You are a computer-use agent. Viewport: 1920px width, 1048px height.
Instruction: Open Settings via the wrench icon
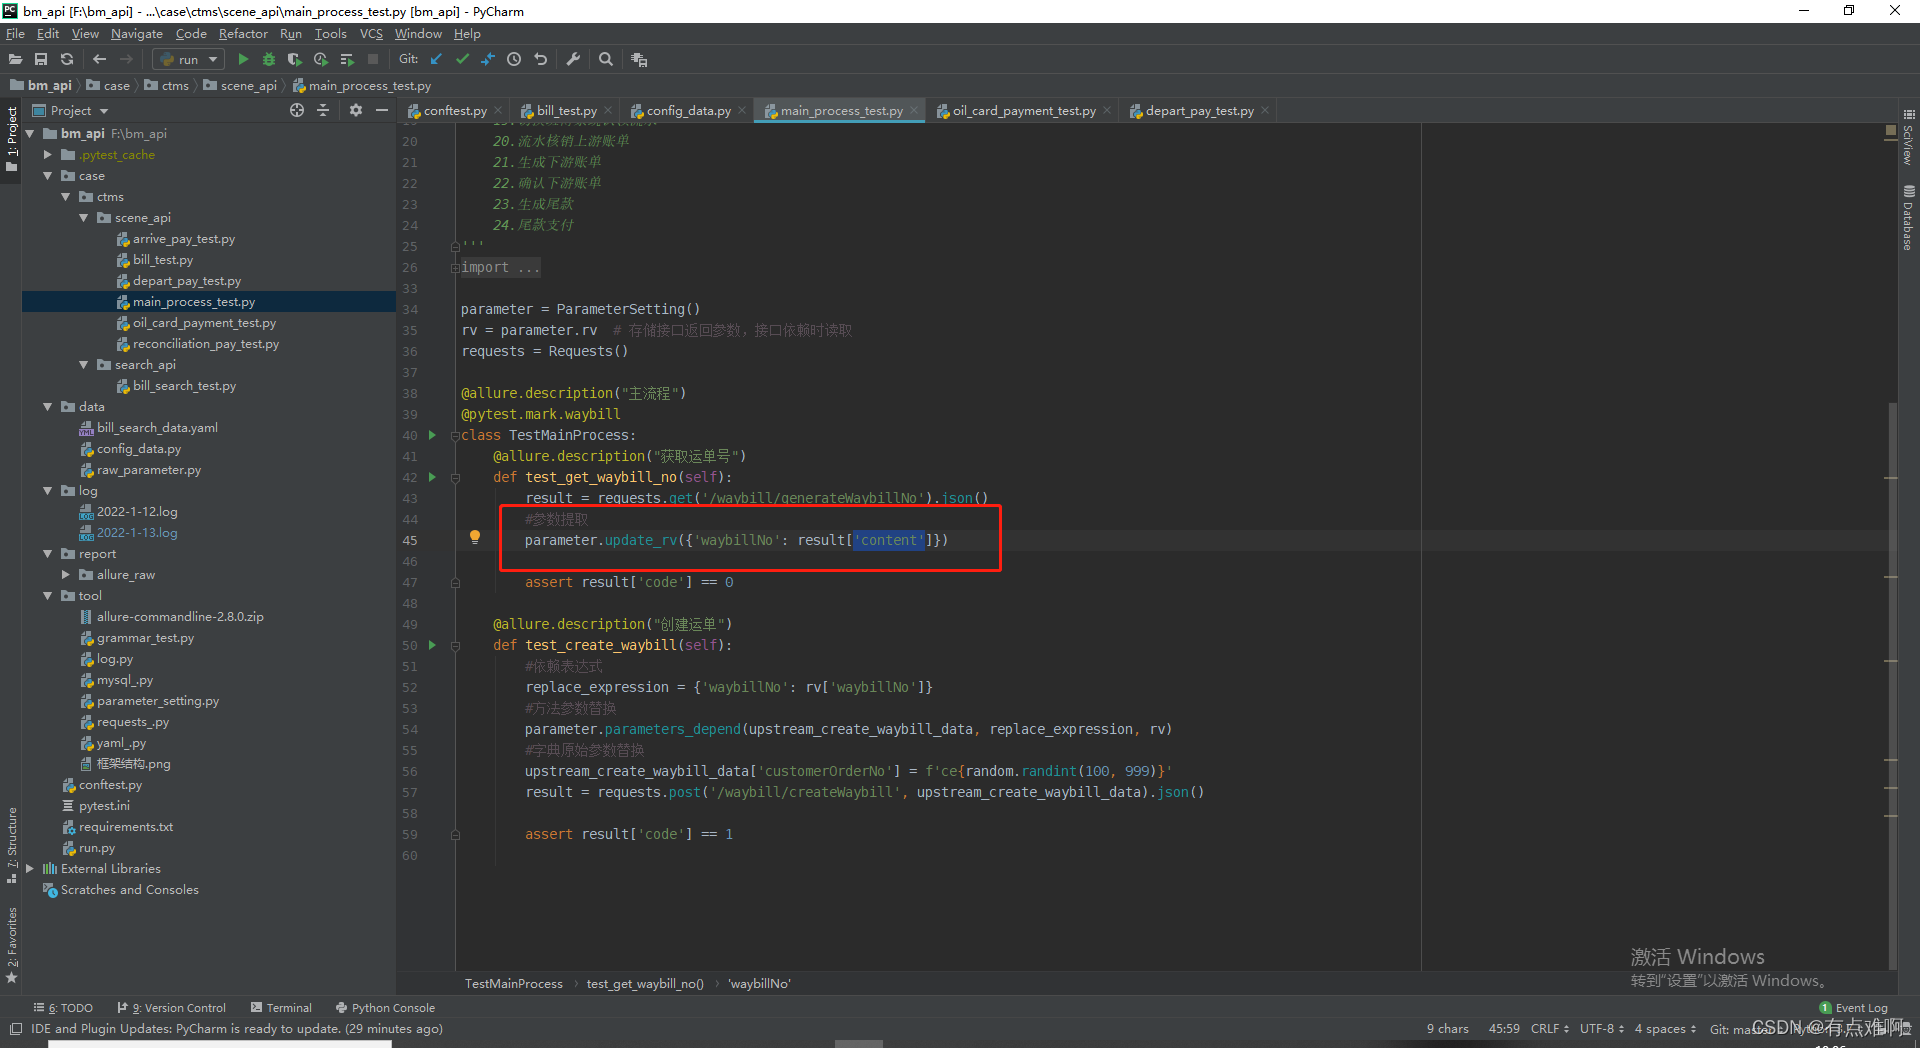point(573,59)
